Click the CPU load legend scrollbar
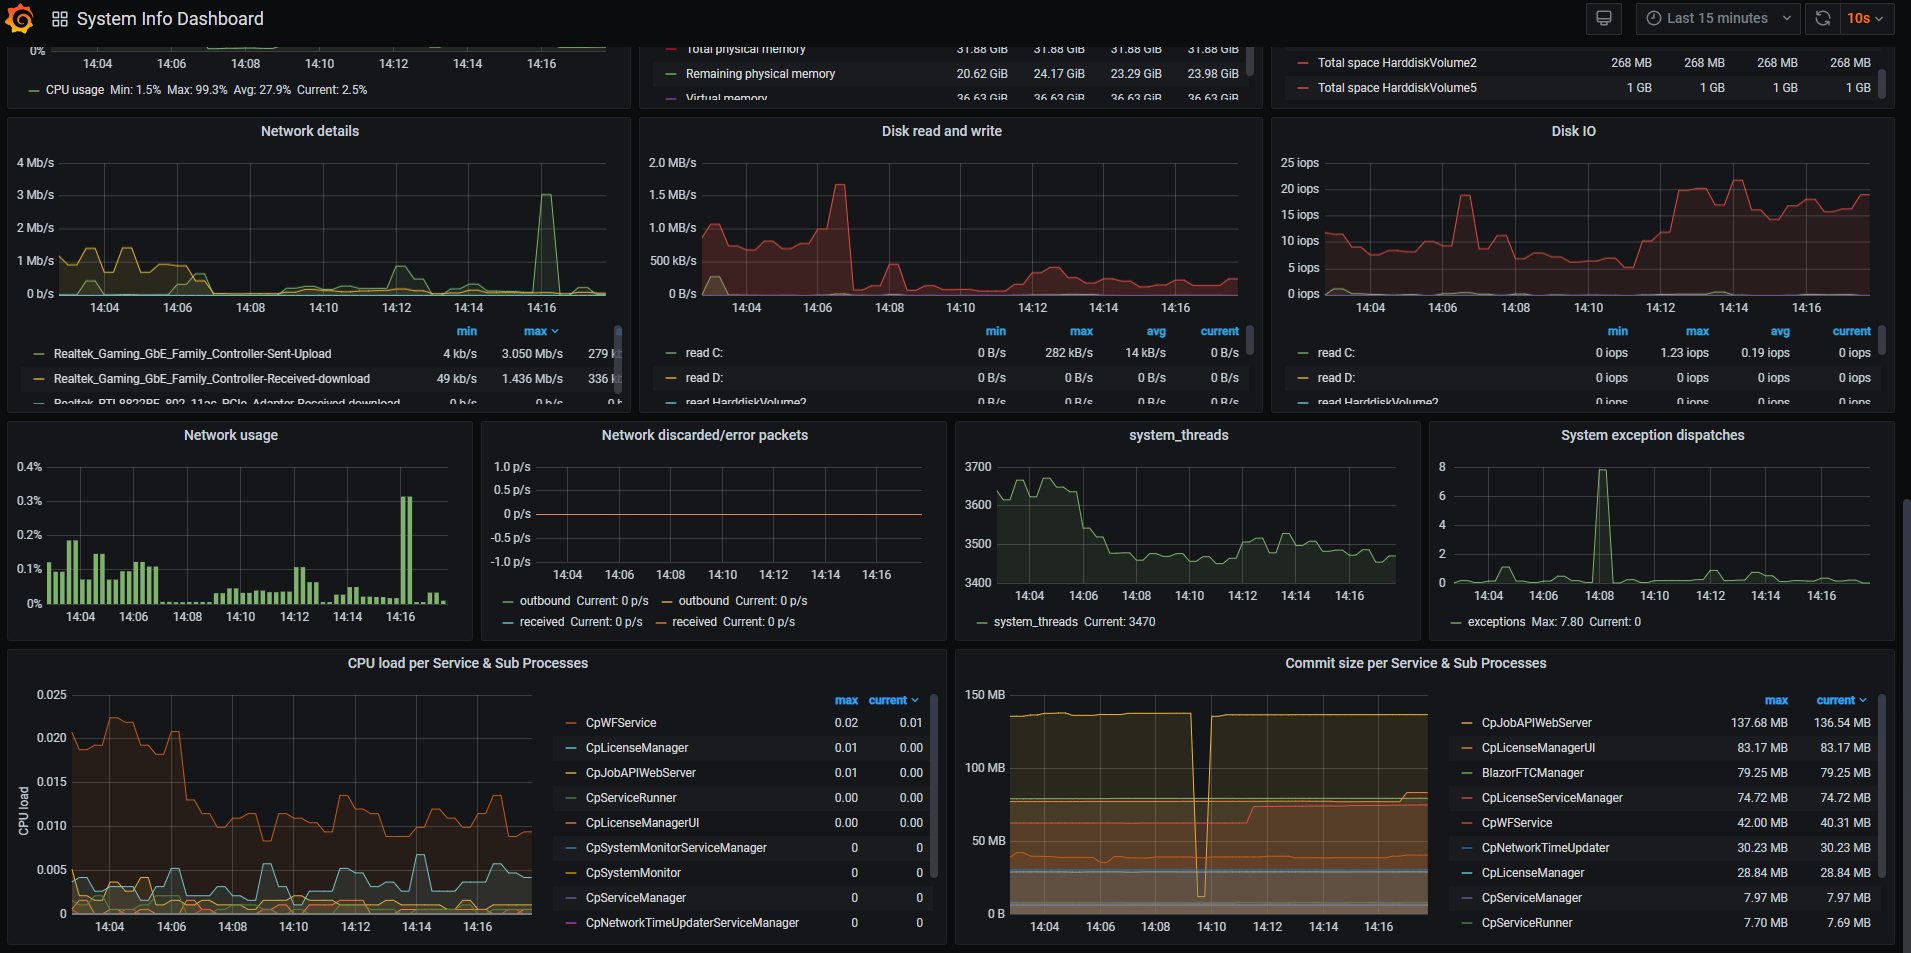This screenshot has width=1911, height=953. pos(933,785)
